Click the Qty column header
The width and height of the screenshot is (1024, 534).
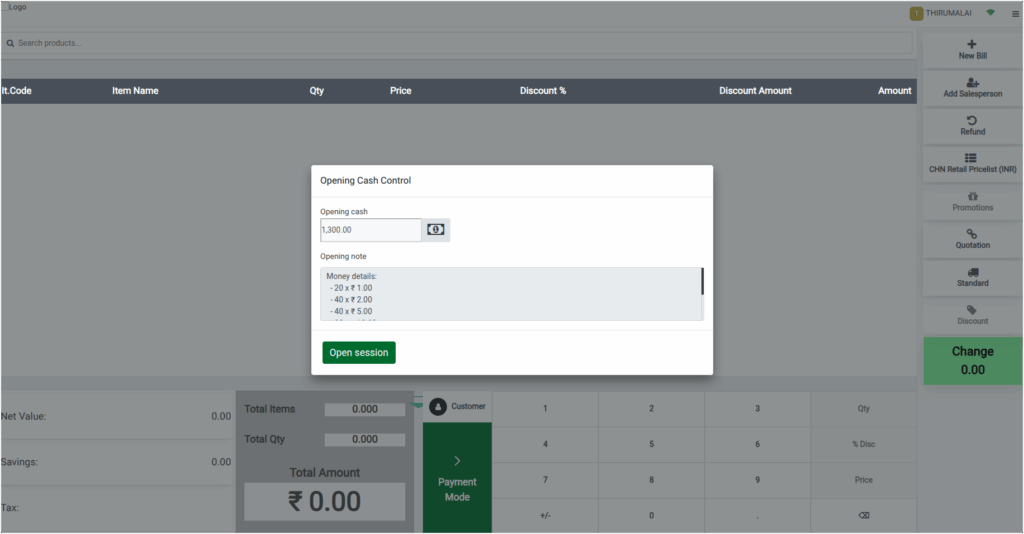(317, 91)
